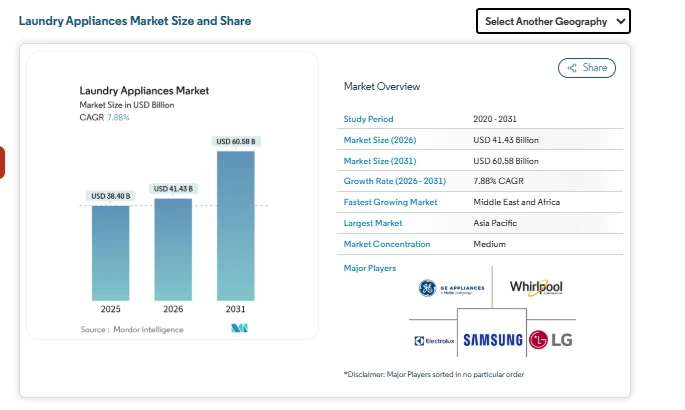Image resolution: width=685 pixels, height=410 pixels.
Task: Click the Largest Market row label
Action: (373, 223)
